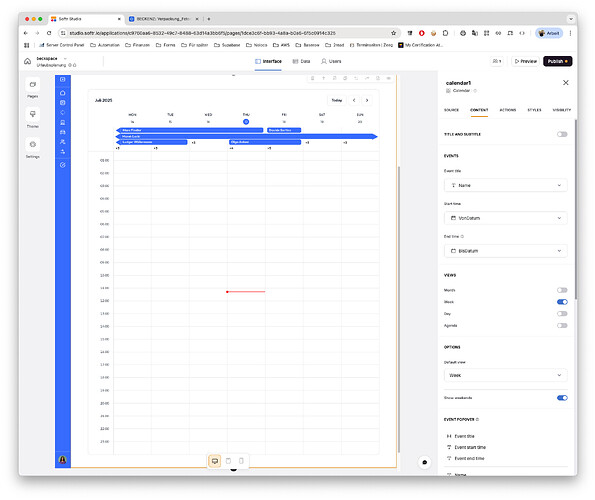
Task: Turn off Show weekends toggle
Action: (562, 398)
